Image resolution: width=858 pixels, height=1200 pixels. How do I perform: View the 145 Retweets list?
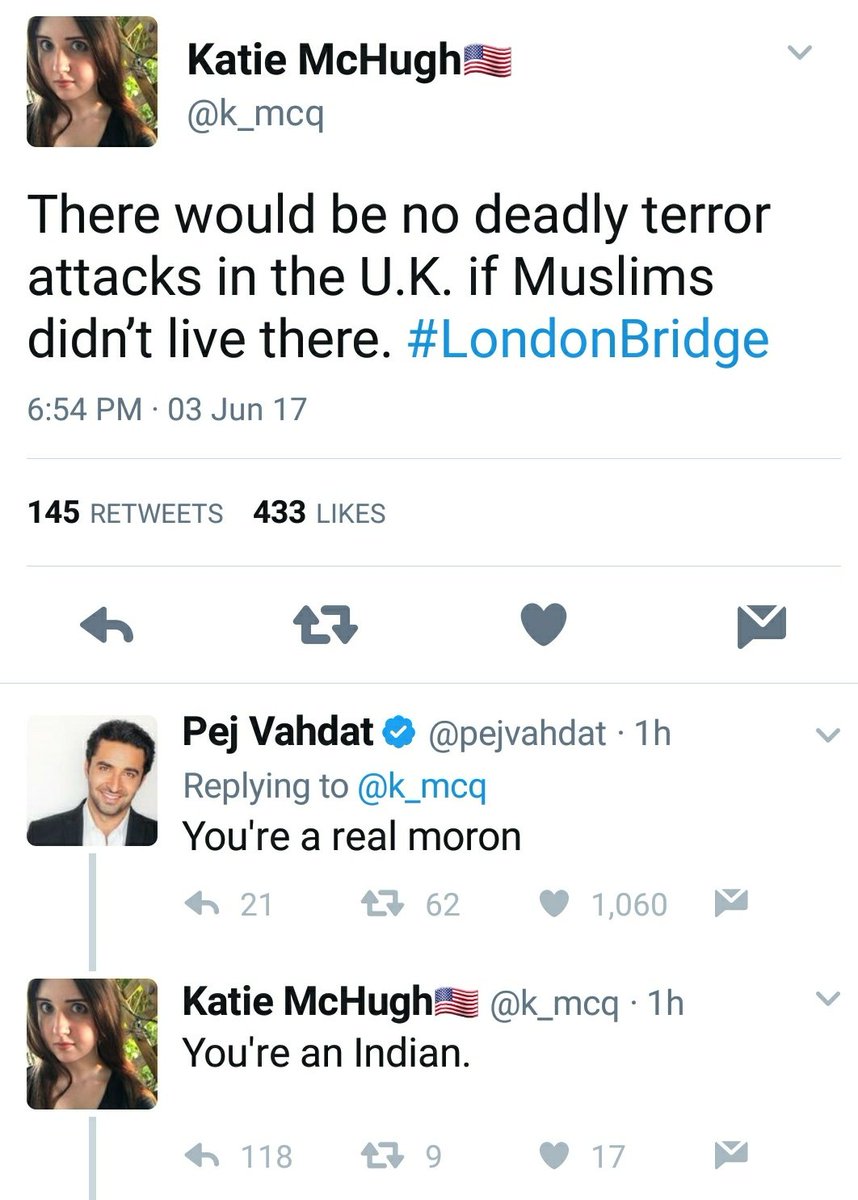[126, 513]
